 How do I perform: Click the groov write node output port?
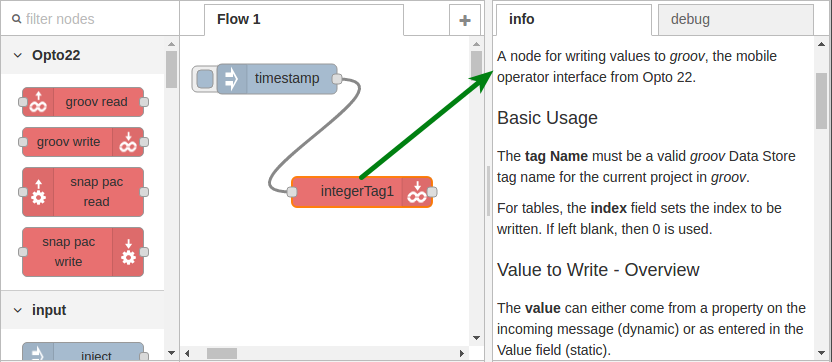(144, 142)
